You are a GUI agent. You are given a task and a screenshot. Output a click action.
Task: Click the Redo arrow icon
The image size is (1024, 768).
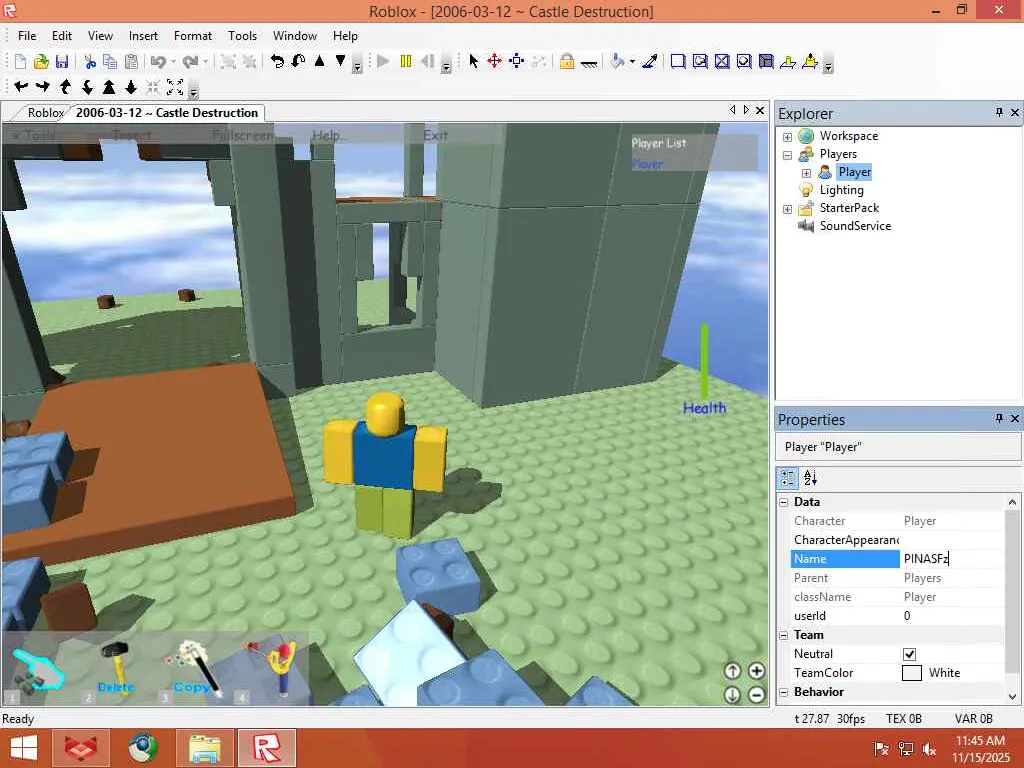coord(190,62)
